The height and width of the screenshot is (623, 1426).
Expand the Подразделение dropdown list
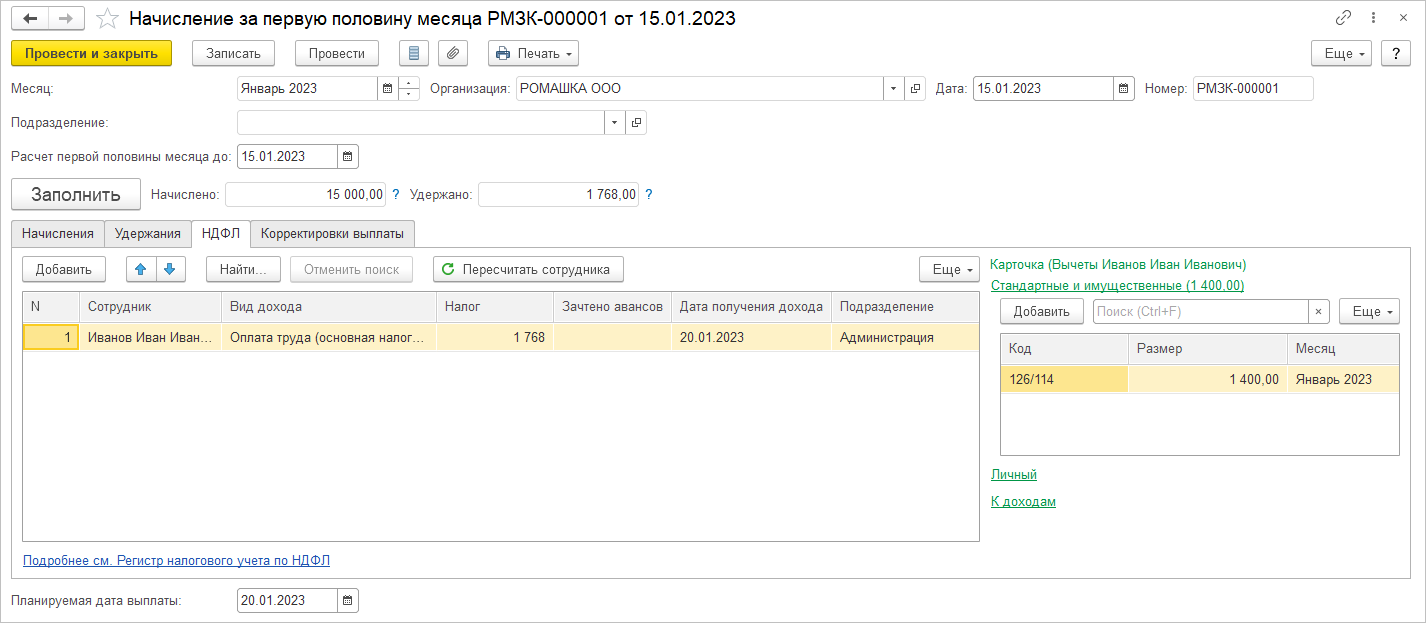click(614, 122)
